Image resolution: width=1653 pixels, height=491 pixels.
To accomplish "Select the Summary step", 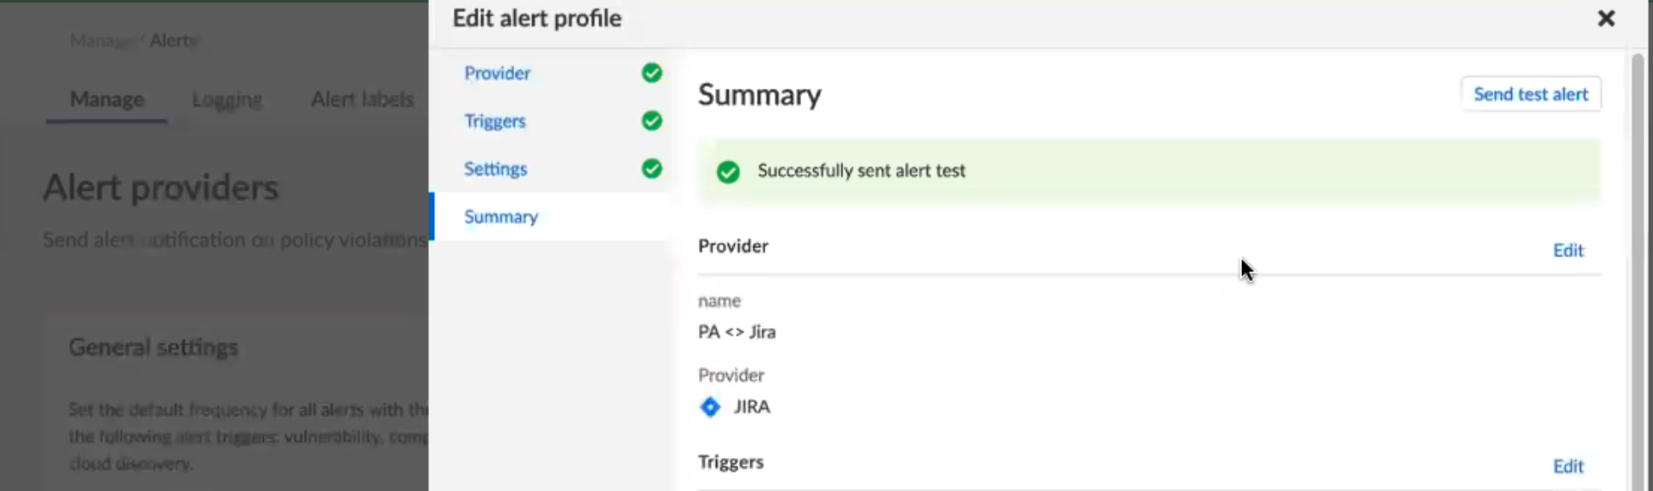I will [501, 217].
